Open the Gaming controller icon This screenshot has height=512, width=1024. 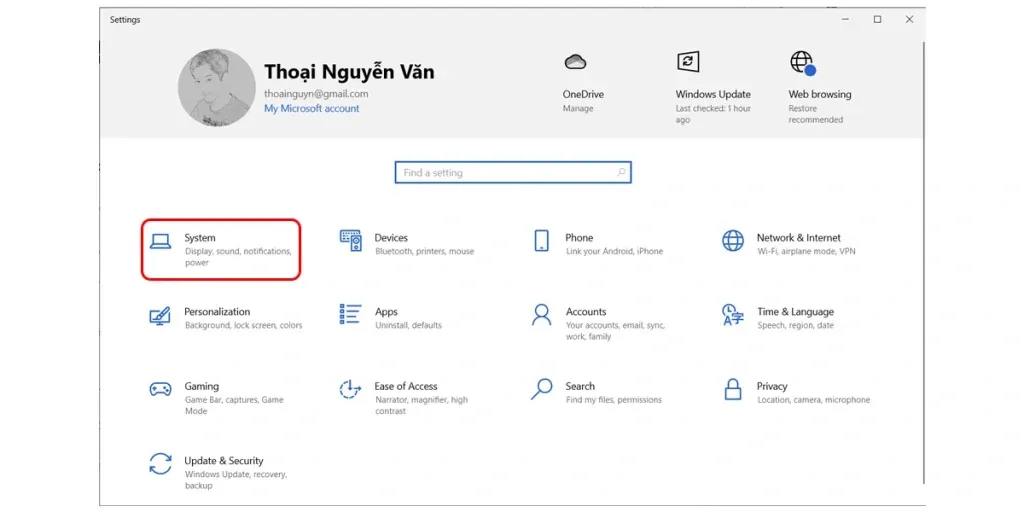click(160, 389)
